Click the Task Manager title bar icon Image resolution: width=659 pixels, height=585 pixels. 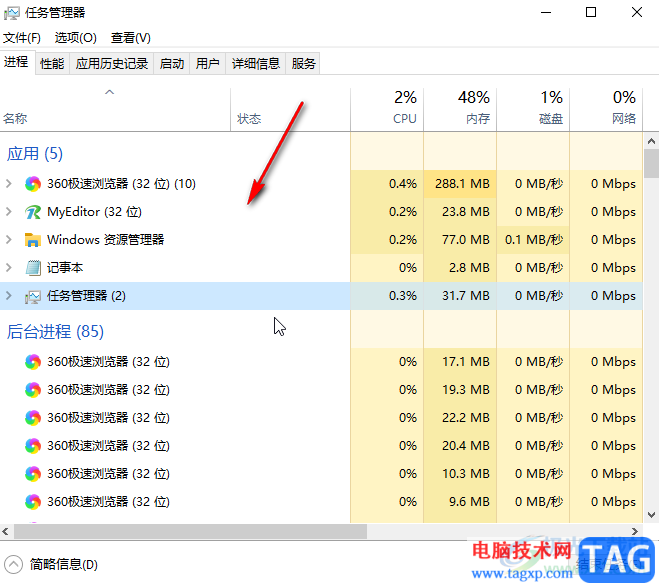tap(12, 13)
